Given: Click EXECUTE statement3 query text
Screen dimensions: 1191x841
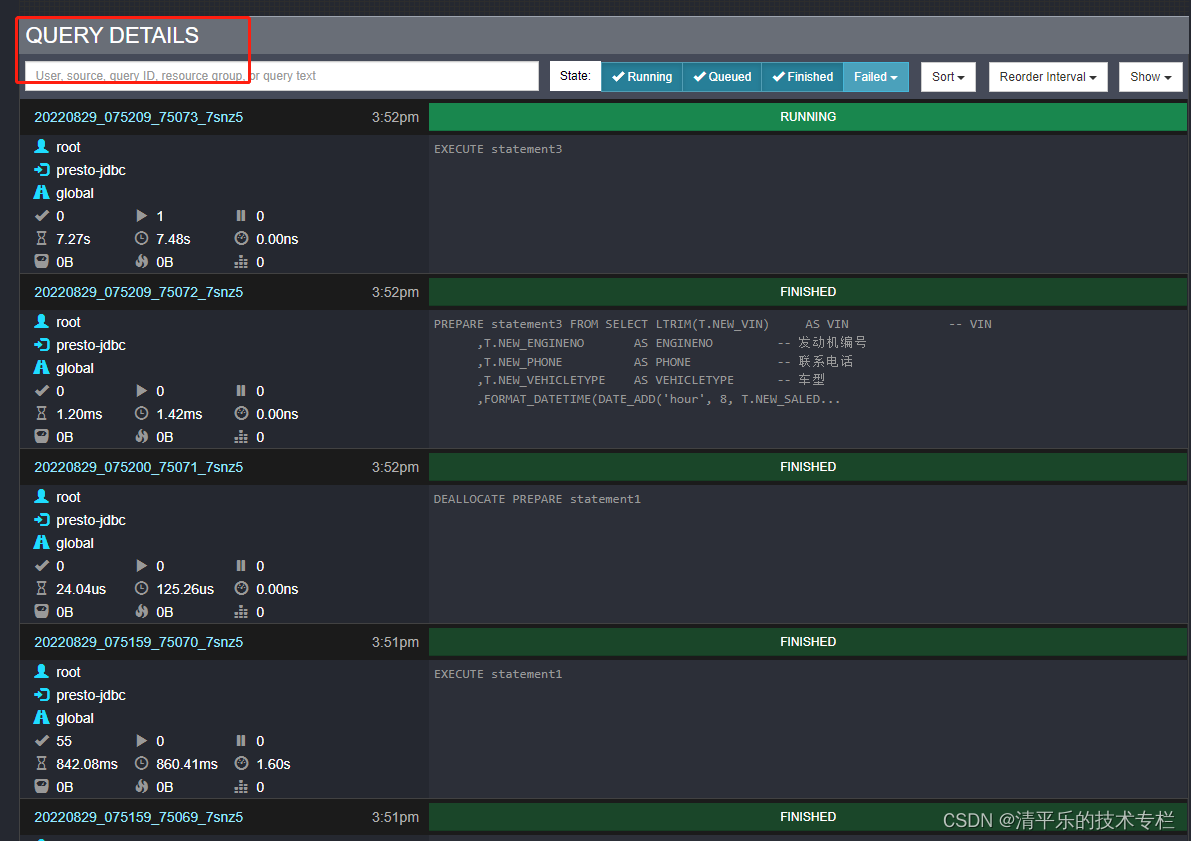Looking at the screenshot, I should click(498, 149).
